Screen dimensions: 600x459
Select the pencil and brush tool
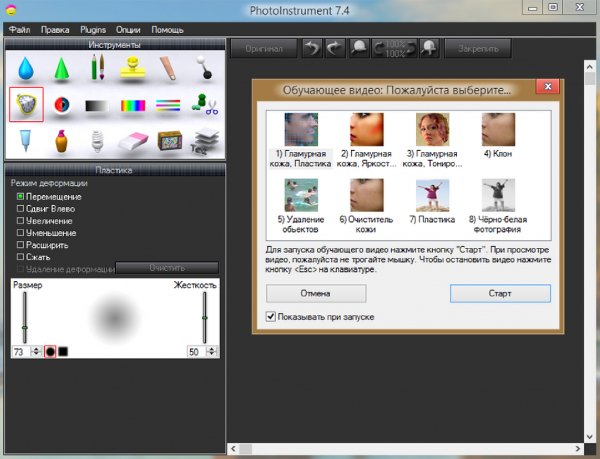coord(98,67)
